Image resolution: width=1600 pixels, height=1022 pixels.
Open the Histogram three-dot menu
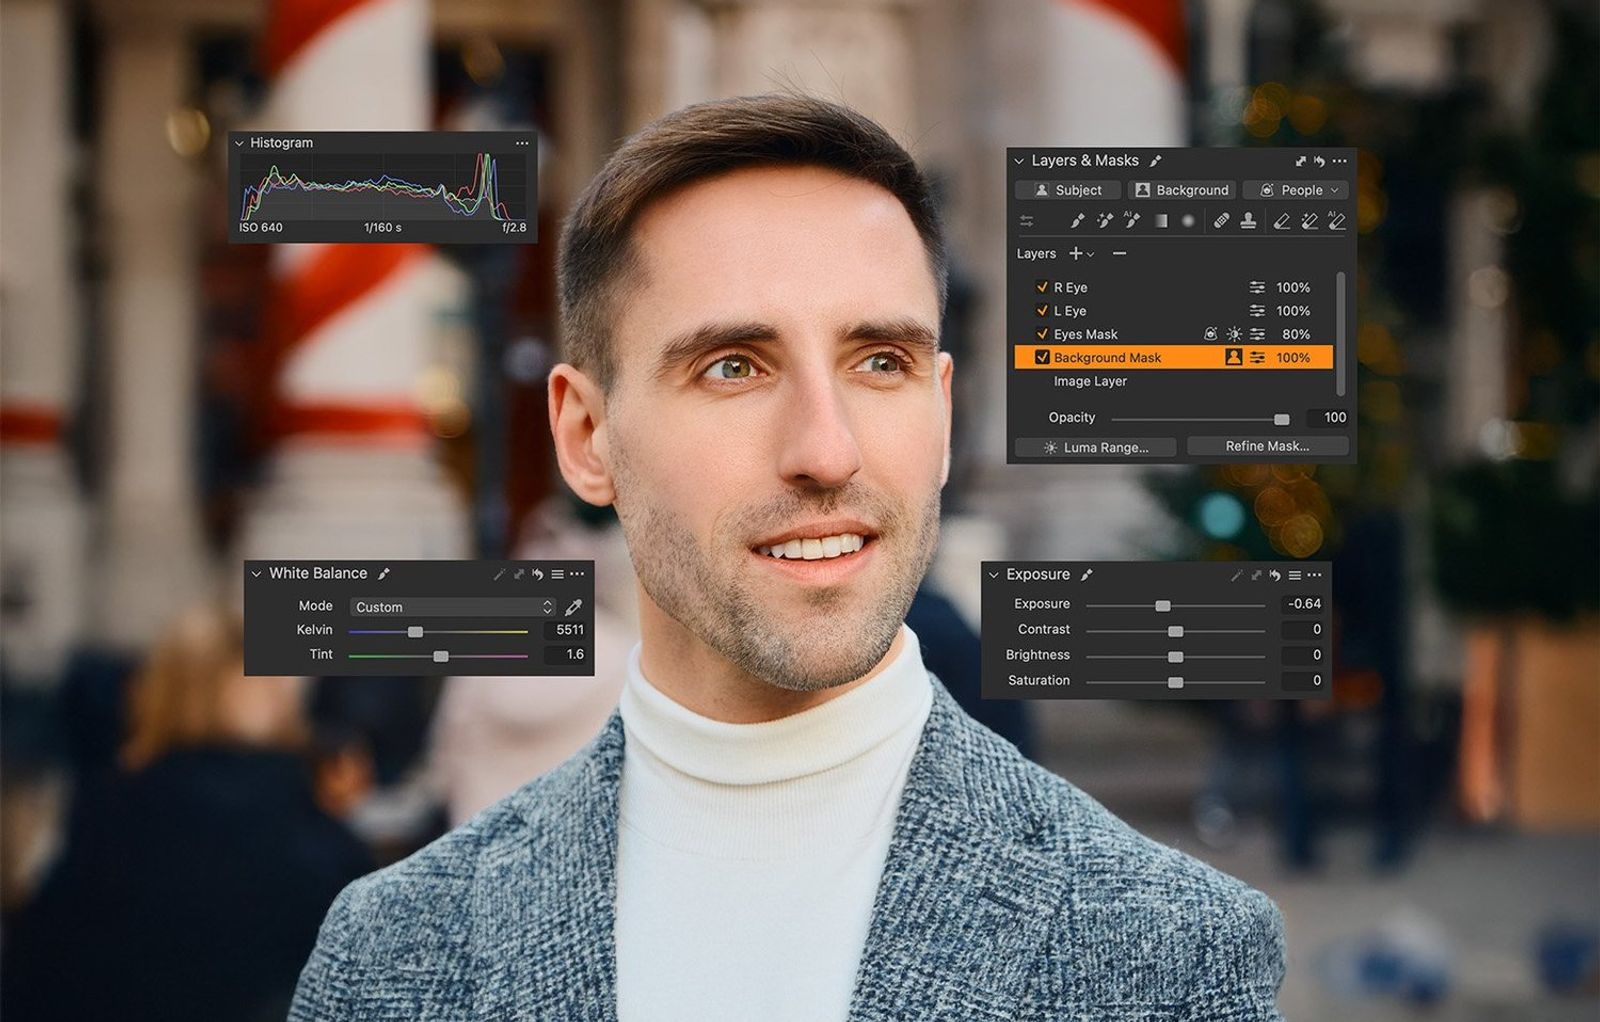click(x=522, y=143)
